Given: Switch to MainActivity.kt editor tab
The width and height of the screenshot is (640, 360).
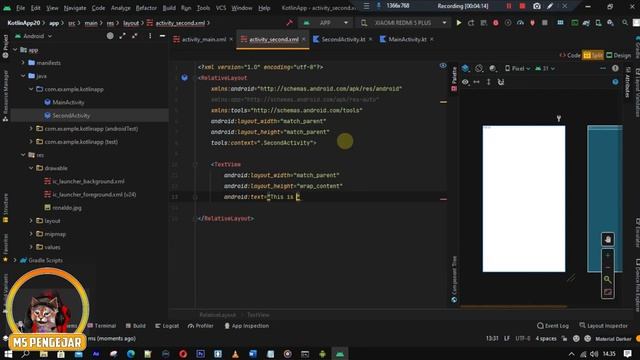Looking at the screenshot, I should click(x=407, y=39).
